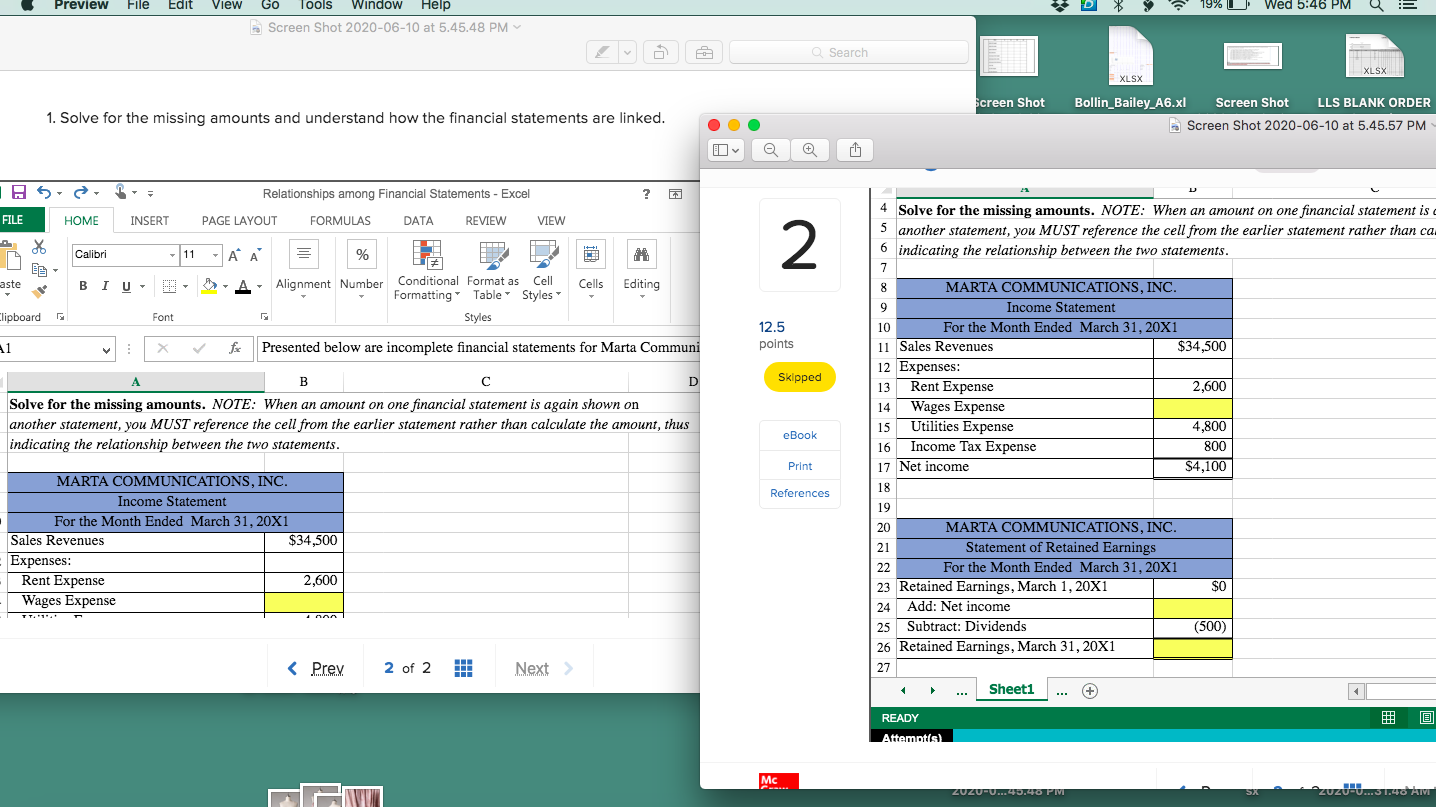The height and width of the screenshot is (807, 1436).
Task: Switch to the PAGE LAYOUT ribbon tab
Action: 239,221
